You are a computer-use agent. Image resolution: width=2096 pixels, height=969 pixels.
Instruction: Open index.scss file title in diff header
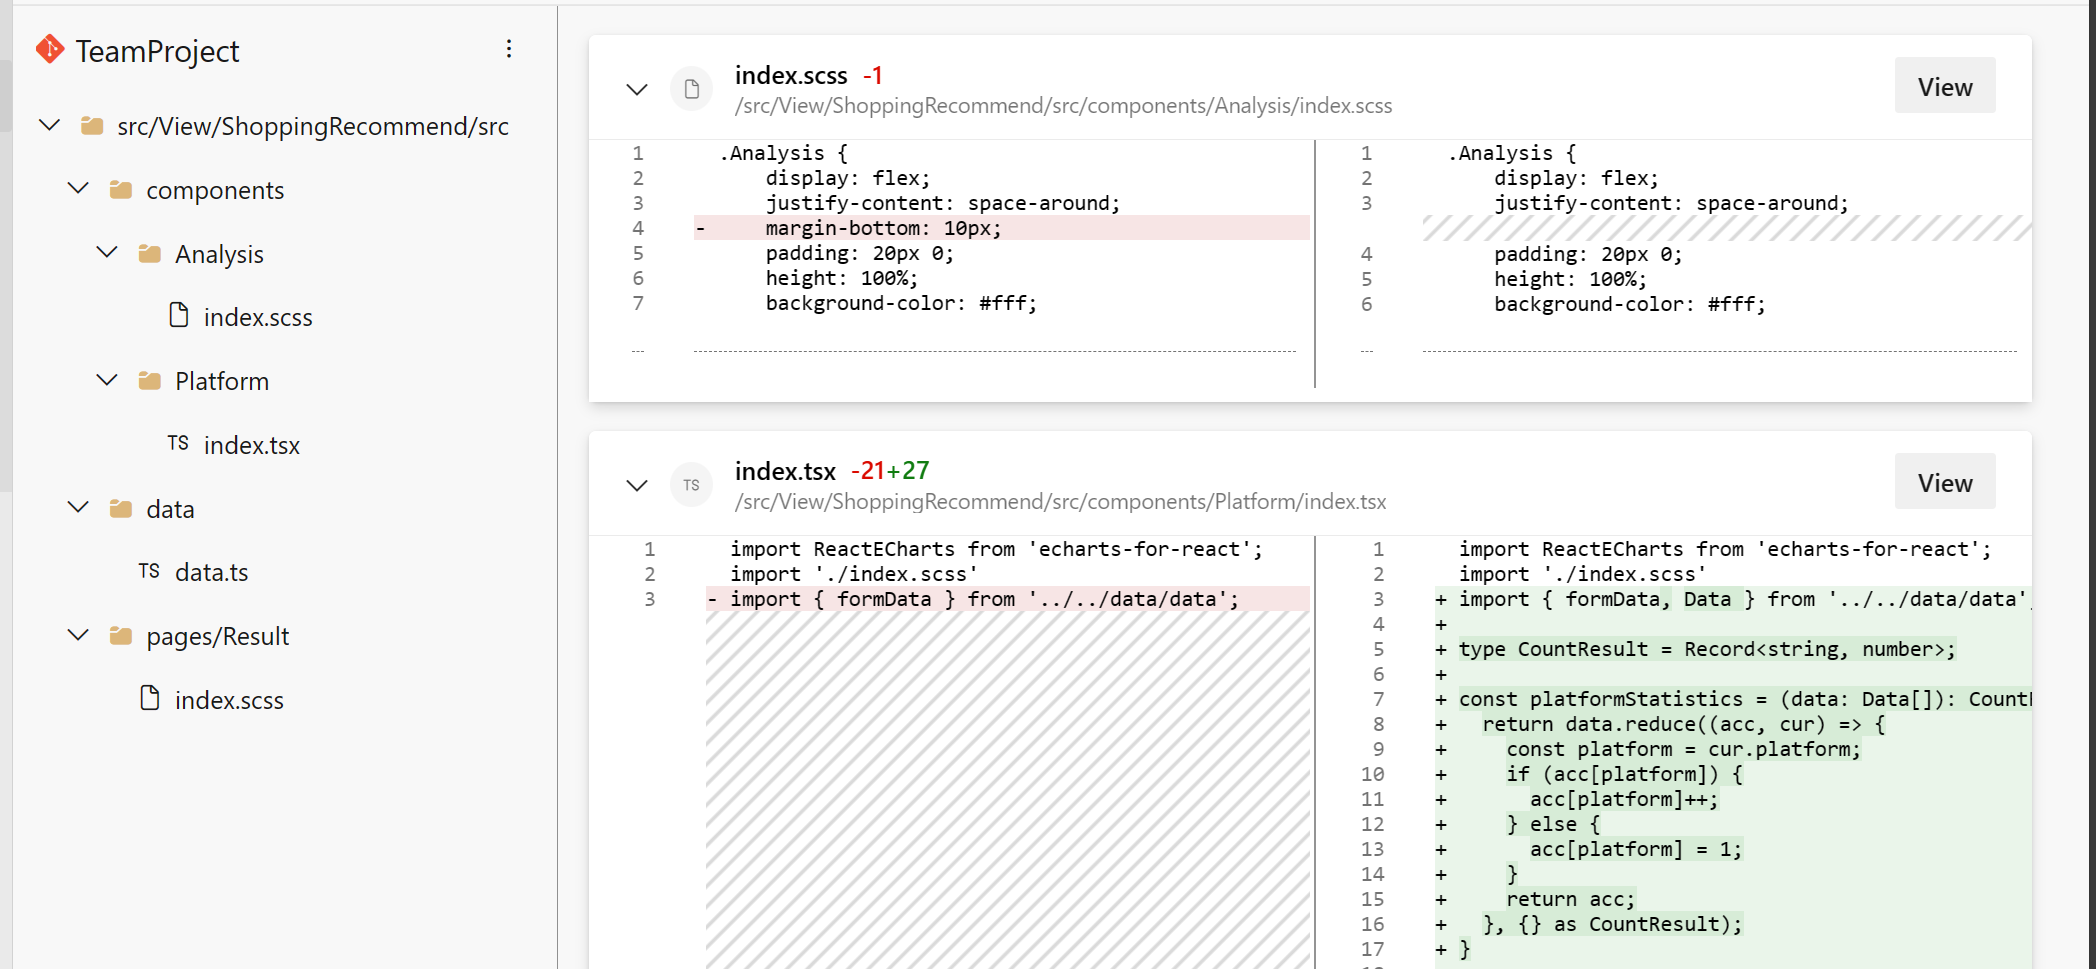(791, 75)
